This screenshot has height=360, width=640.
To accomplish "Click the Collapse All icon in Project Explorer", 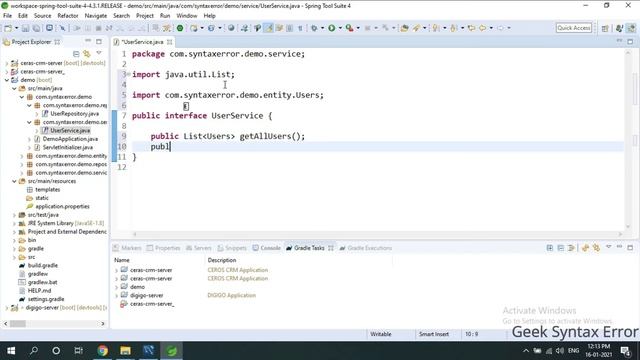I will pyautogui.click(x=76, y=53).
